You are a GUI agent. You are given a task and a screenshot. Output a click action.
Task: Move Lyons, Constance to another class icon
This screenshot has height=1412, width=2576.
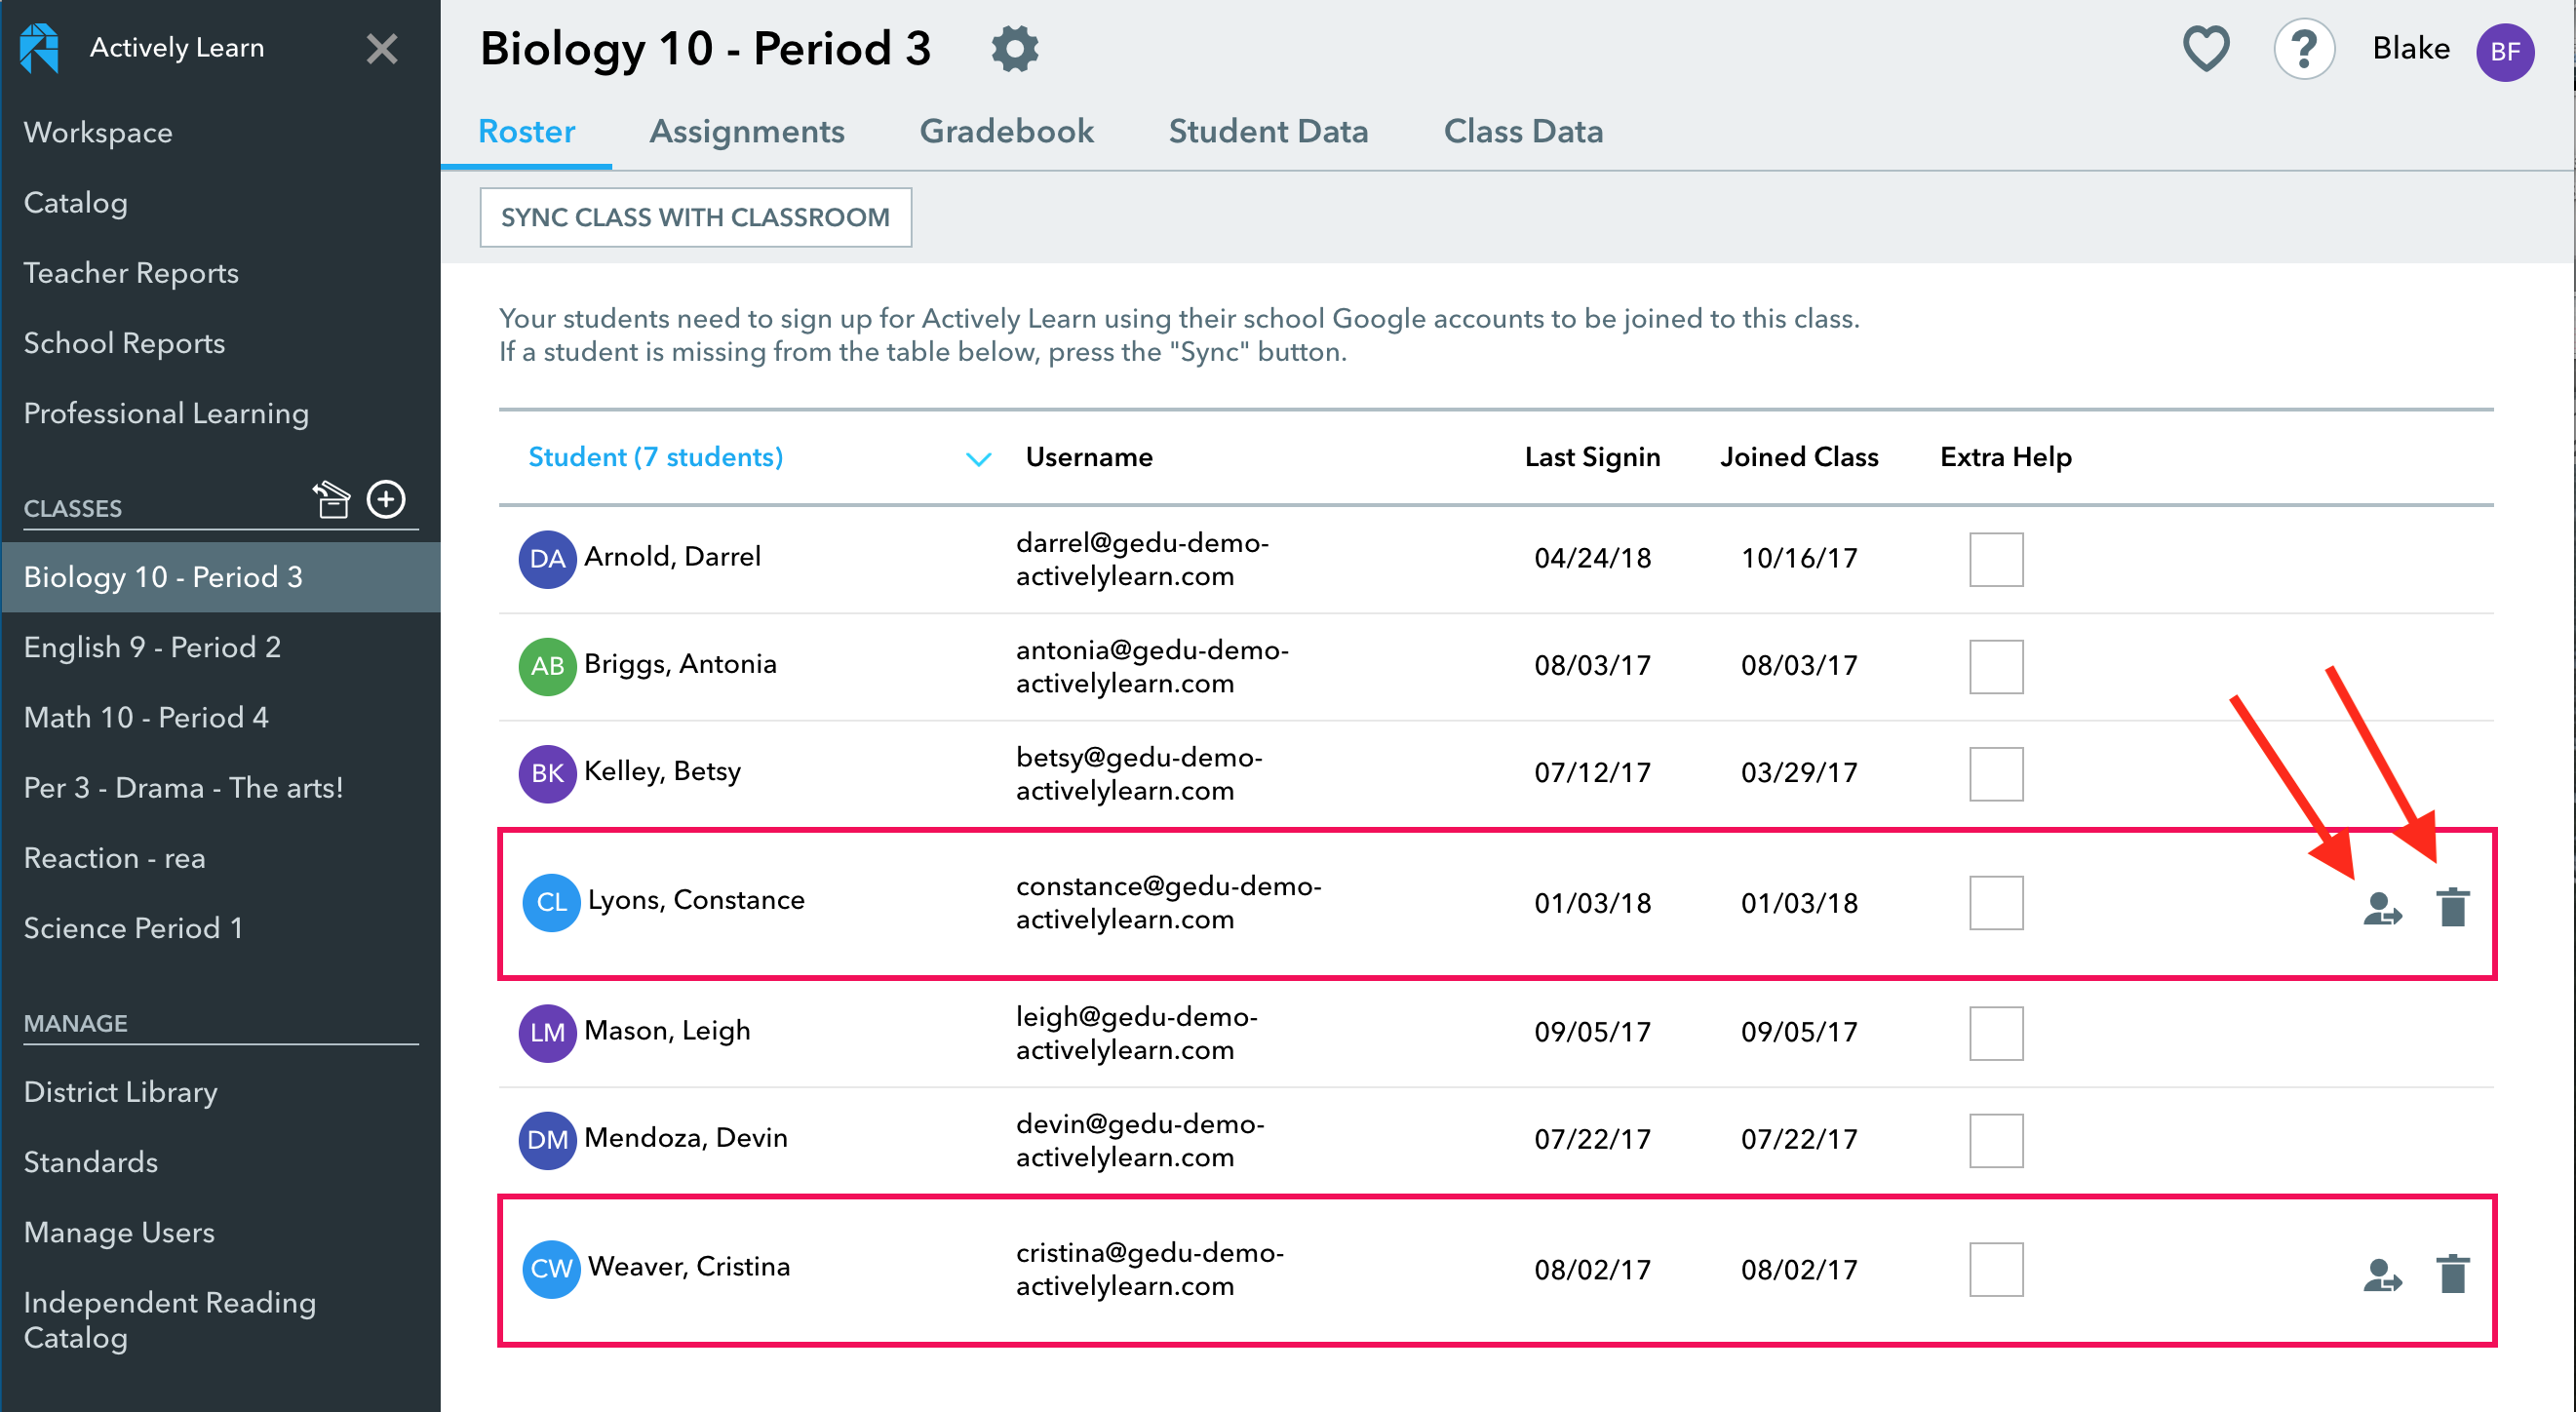pos(2383,908)
